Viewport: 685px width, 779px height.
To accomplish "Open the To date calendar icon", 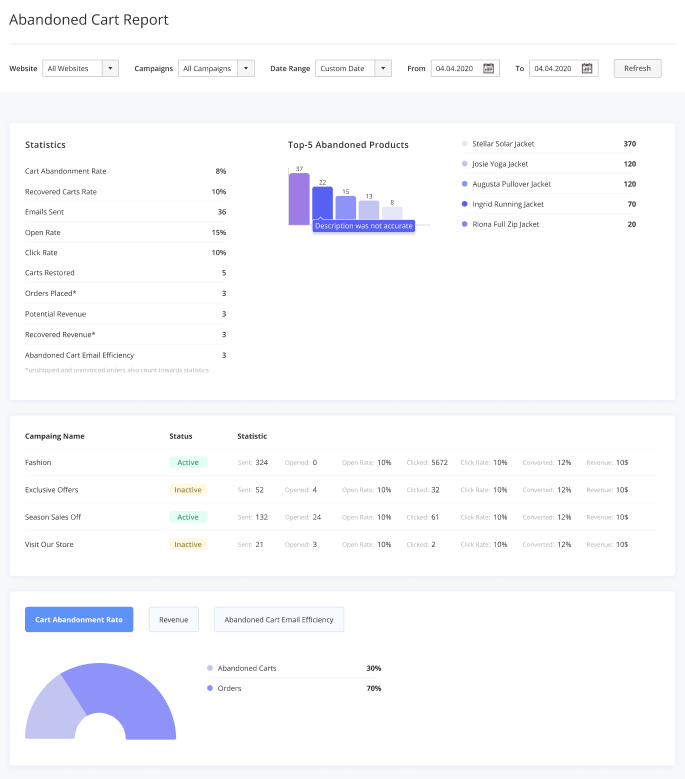I will click(x=587, y=68).
